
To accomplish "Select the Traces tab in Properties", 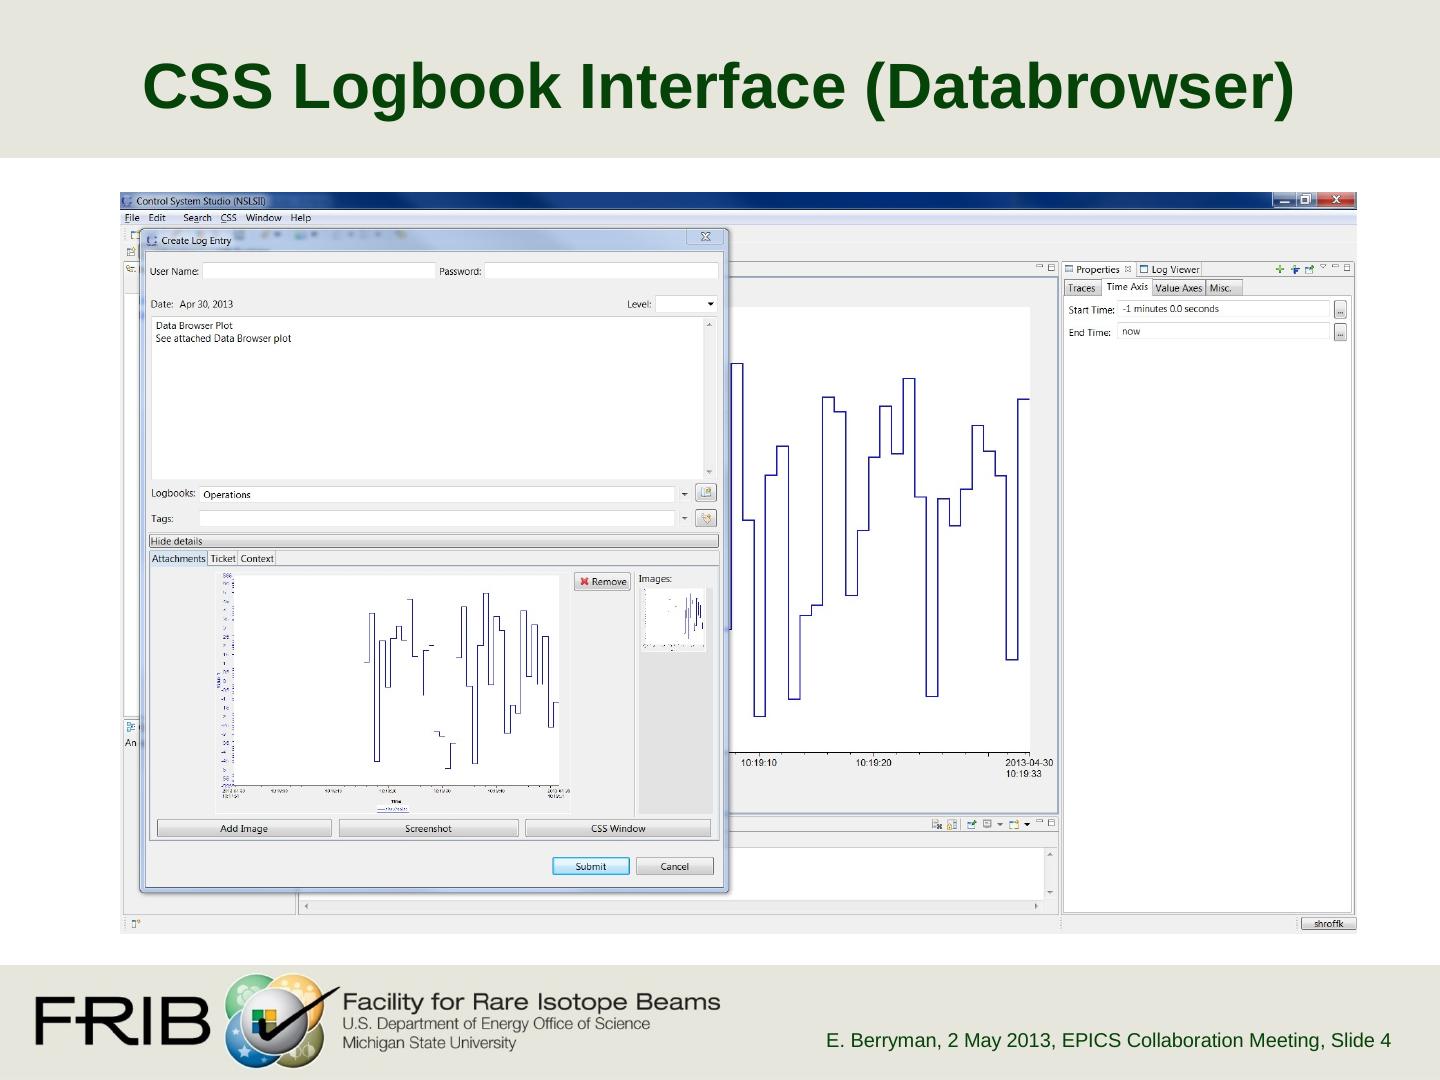I will coord(1082,288).
